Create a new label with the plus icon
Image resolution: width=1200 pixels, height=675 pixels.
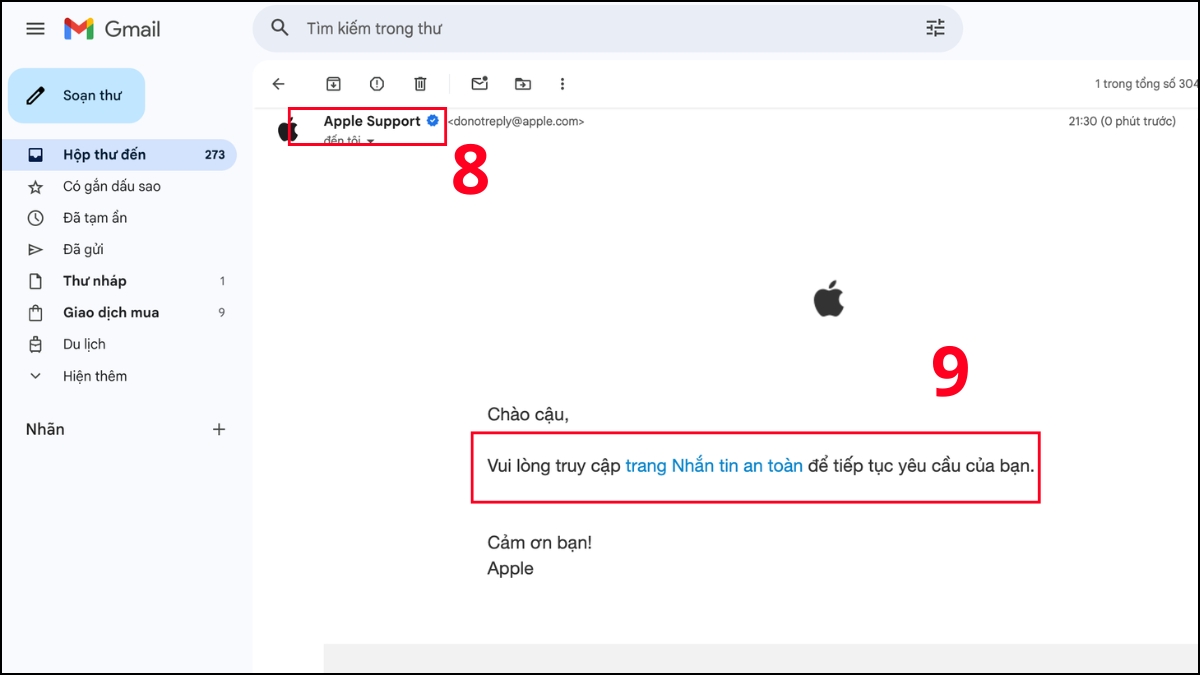[219, 429]
